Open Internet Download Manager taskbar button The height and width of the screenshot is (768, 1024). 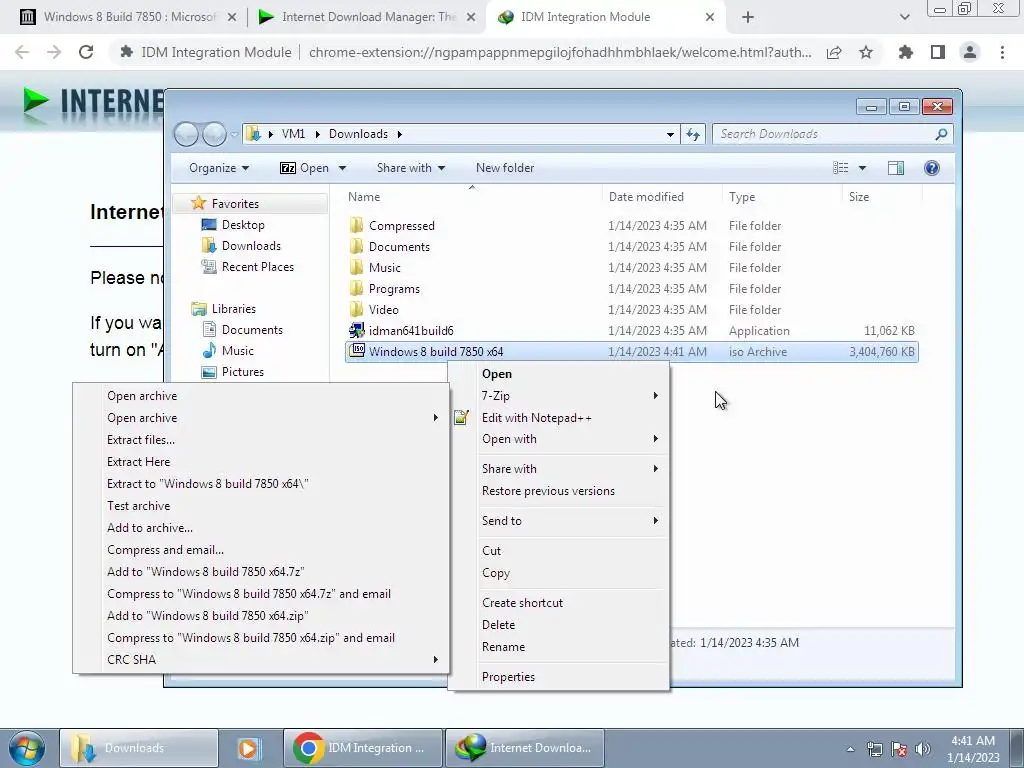[524, 748]
